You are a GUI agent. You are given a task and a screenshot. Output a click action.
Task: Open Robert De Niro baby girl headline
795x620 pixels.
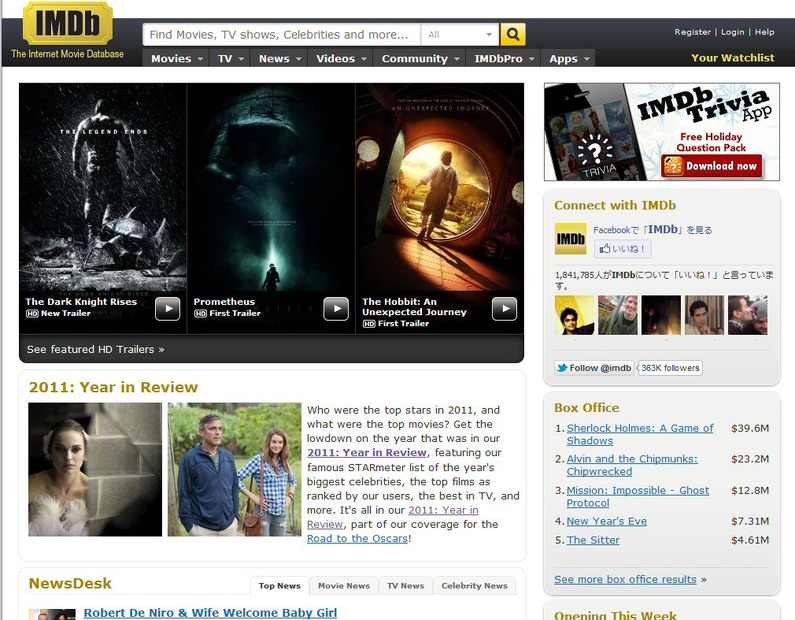[210, 613]
